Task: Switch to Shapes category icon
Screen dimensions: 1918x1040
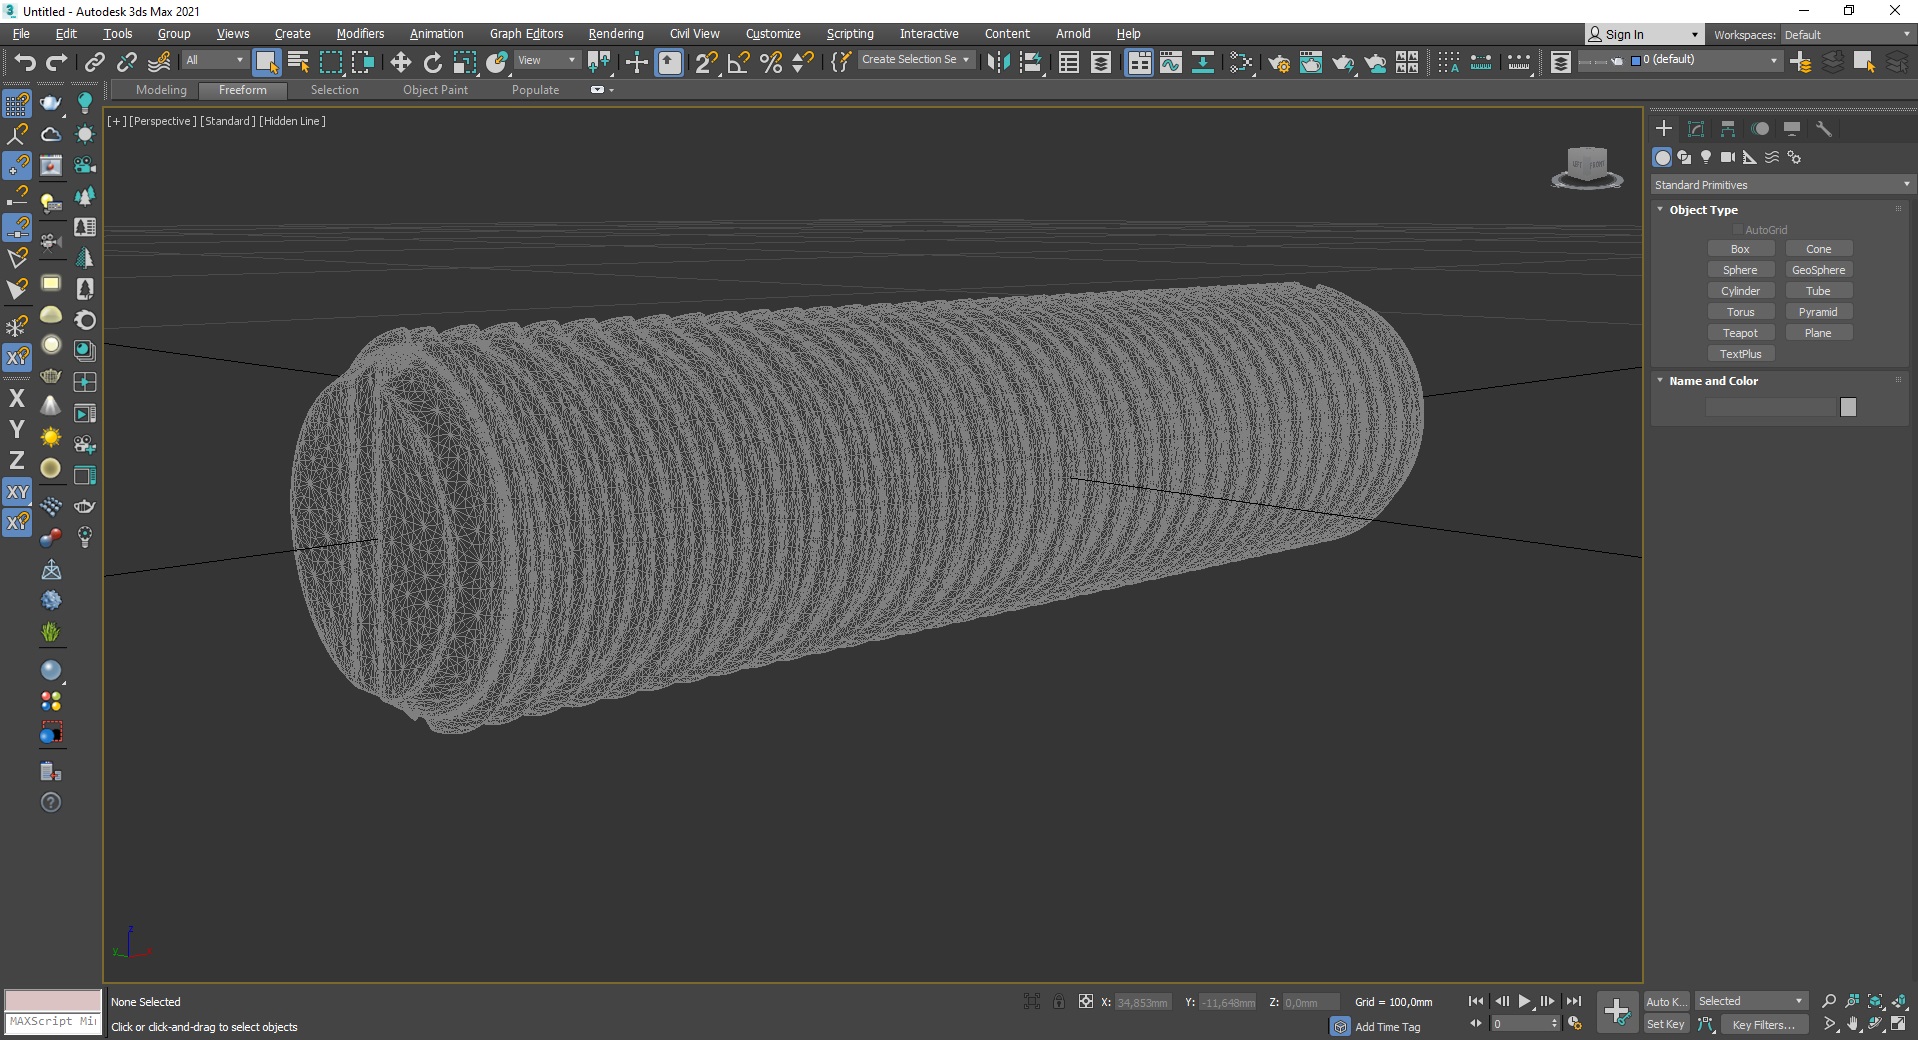Action: (x=1684, y=157)
